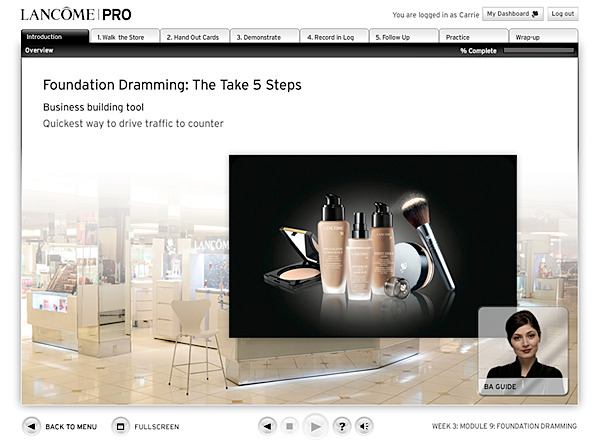Click the text Business building tool
Screen dimensions: 600x445
[93, 107]
